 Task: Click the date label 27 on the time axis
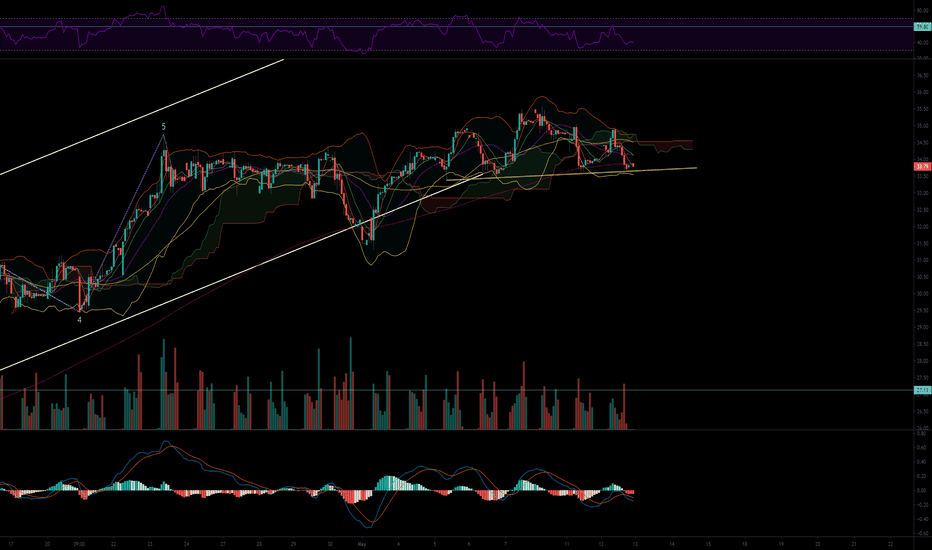[222, 543]
